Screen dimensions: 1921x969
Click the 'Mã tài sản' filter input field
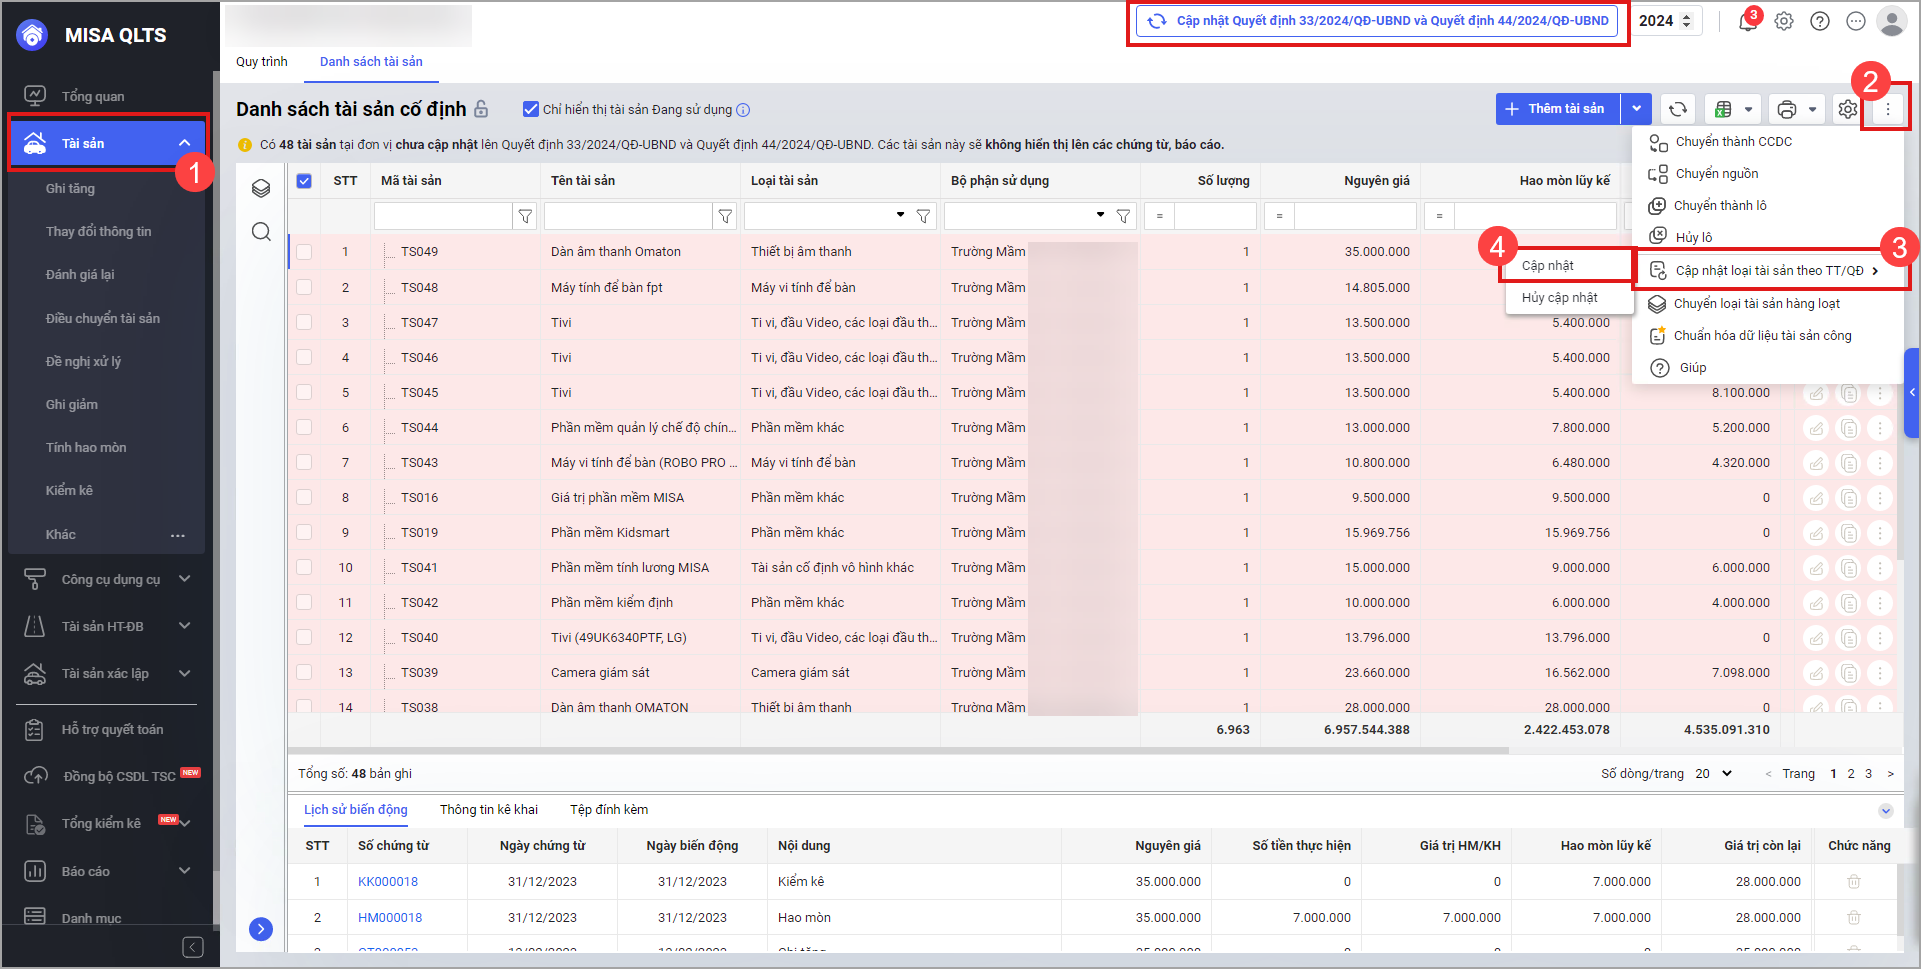tap(442, 216)
